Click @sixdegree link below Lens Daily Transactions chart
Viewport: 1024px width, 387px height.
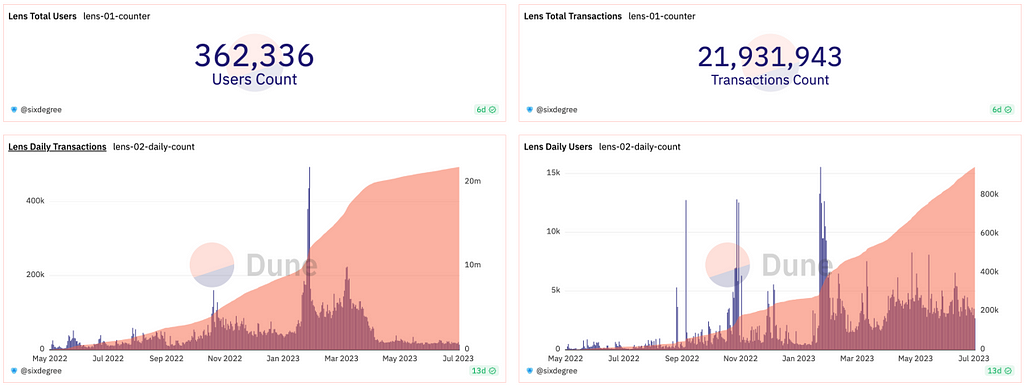[x=40, y=371]
